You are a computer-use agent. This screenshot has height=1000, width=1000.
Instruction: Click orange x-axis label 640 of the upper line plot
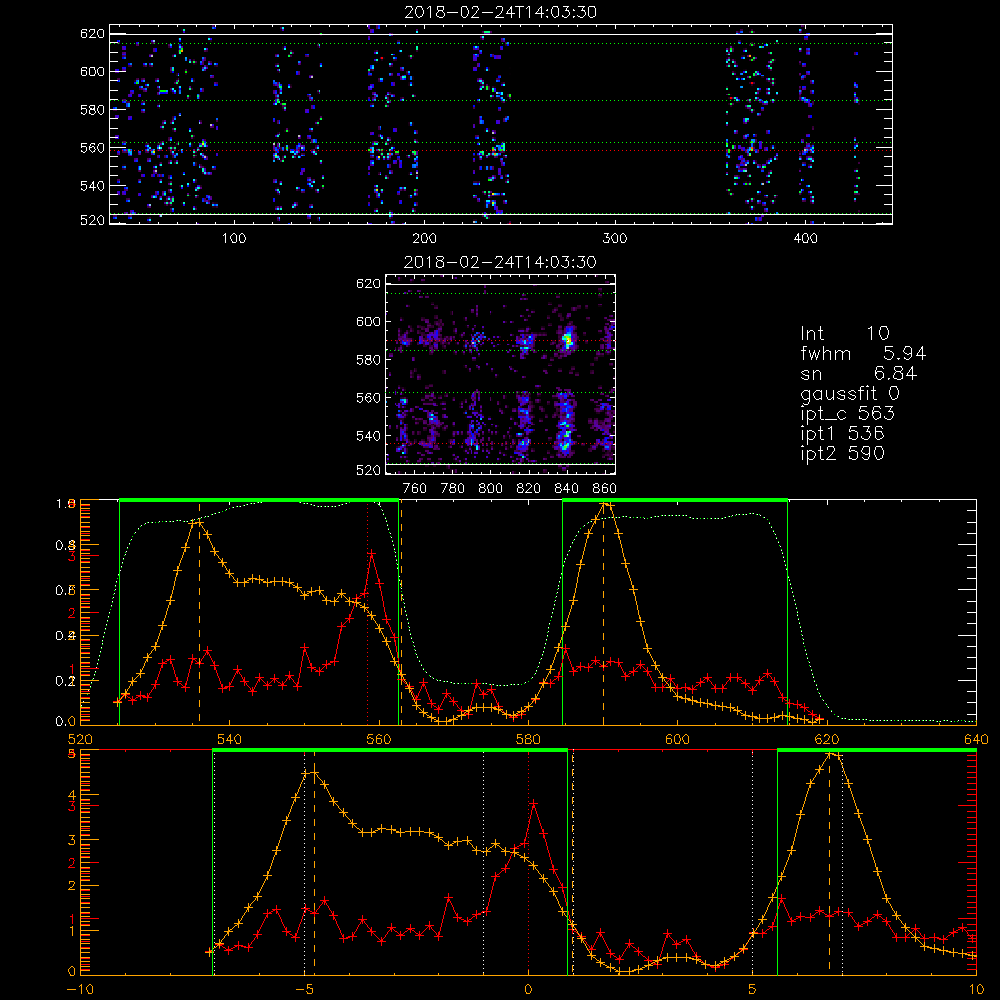click(x=976, y=740)
